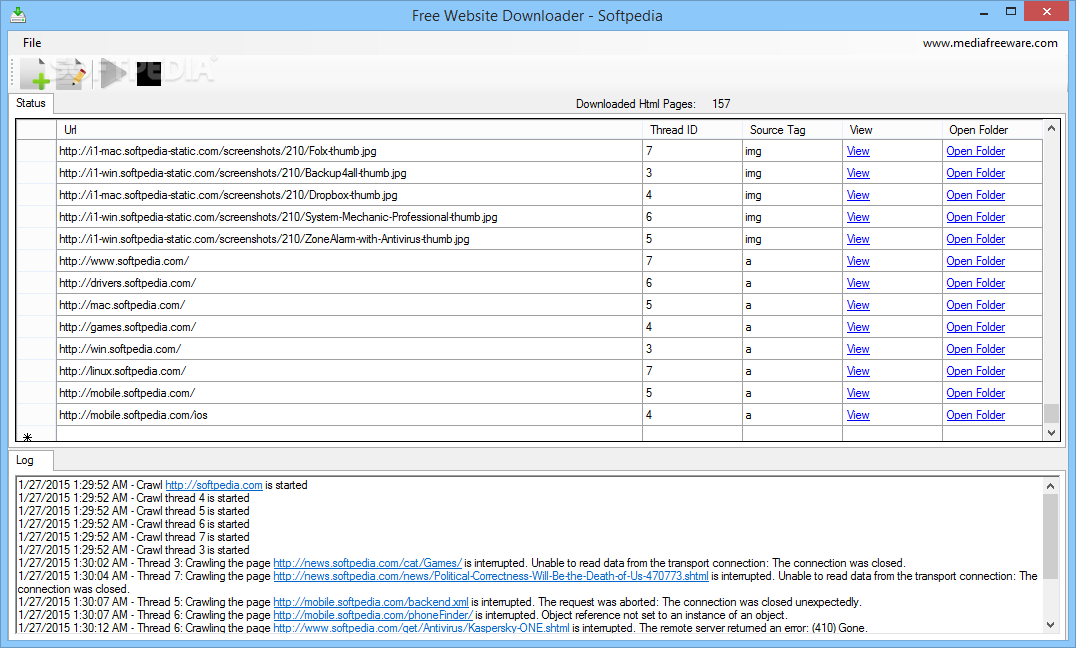View the mac.softpedia.com entry
This screenshot has height=648, width=1076.
coord(858,305)
